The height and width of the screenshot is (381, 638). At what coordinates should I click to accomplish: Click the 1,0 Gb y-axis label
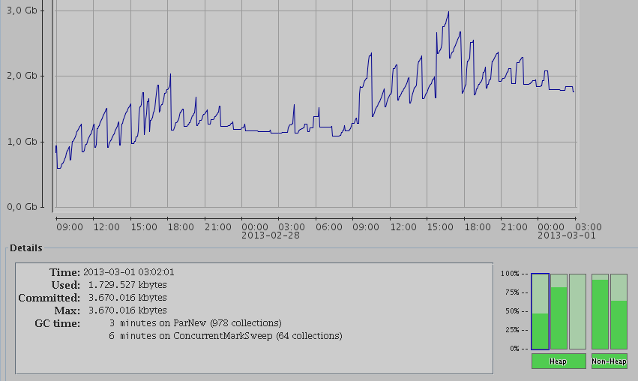22,142
